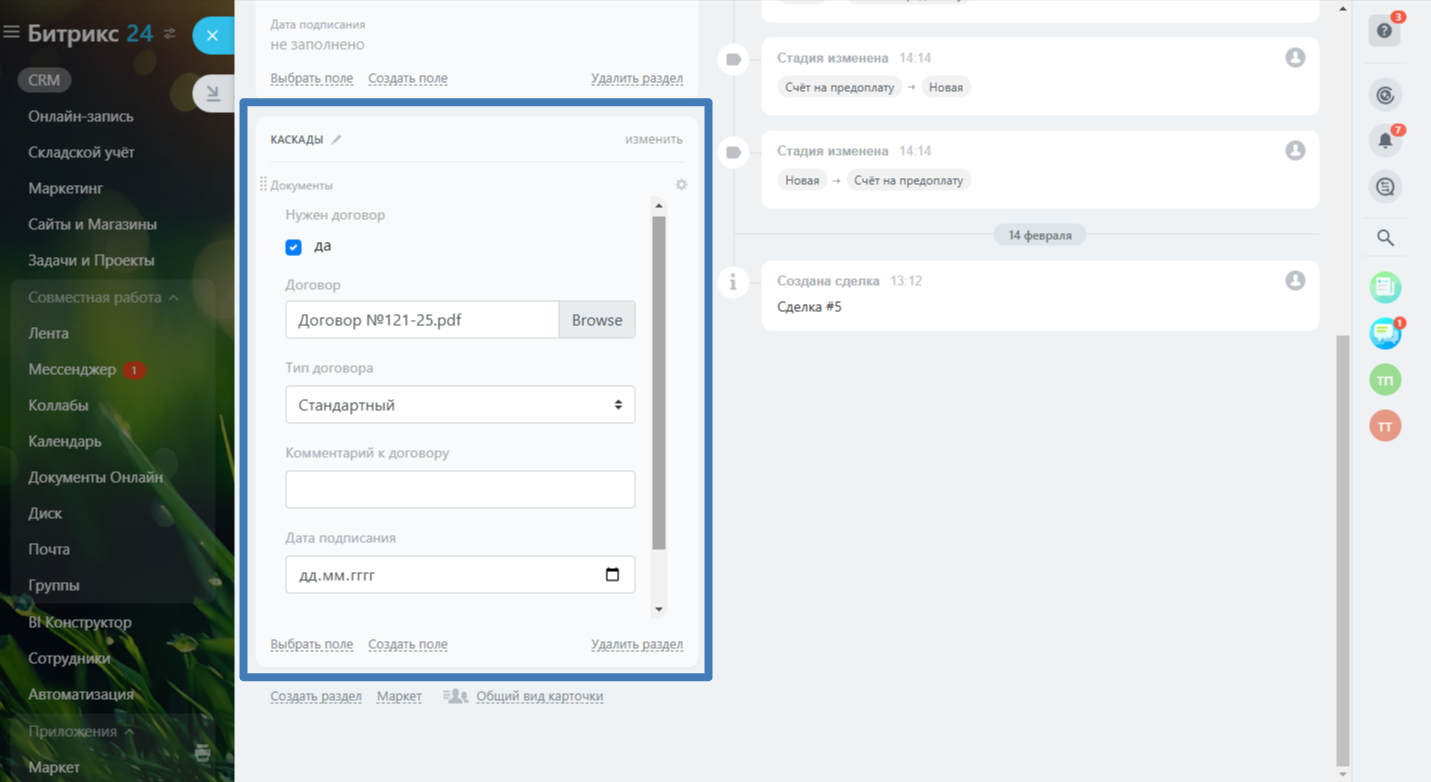The height and width of the screenshot is (782, 1431).
Task: Open the help icon with badge 3
Action: (x=1385, y=31)
